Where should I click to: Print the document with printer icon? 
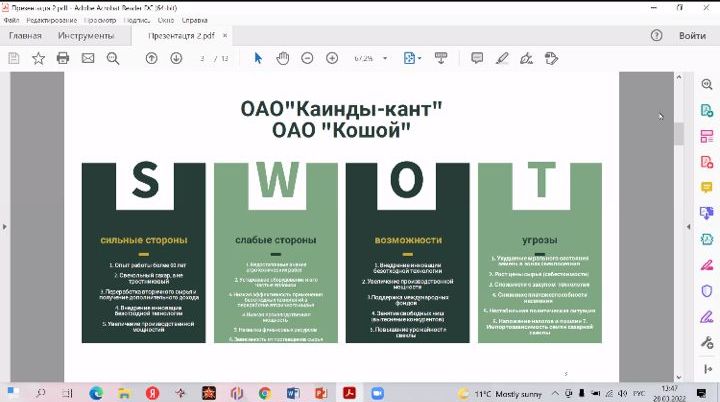coord(63,58)
